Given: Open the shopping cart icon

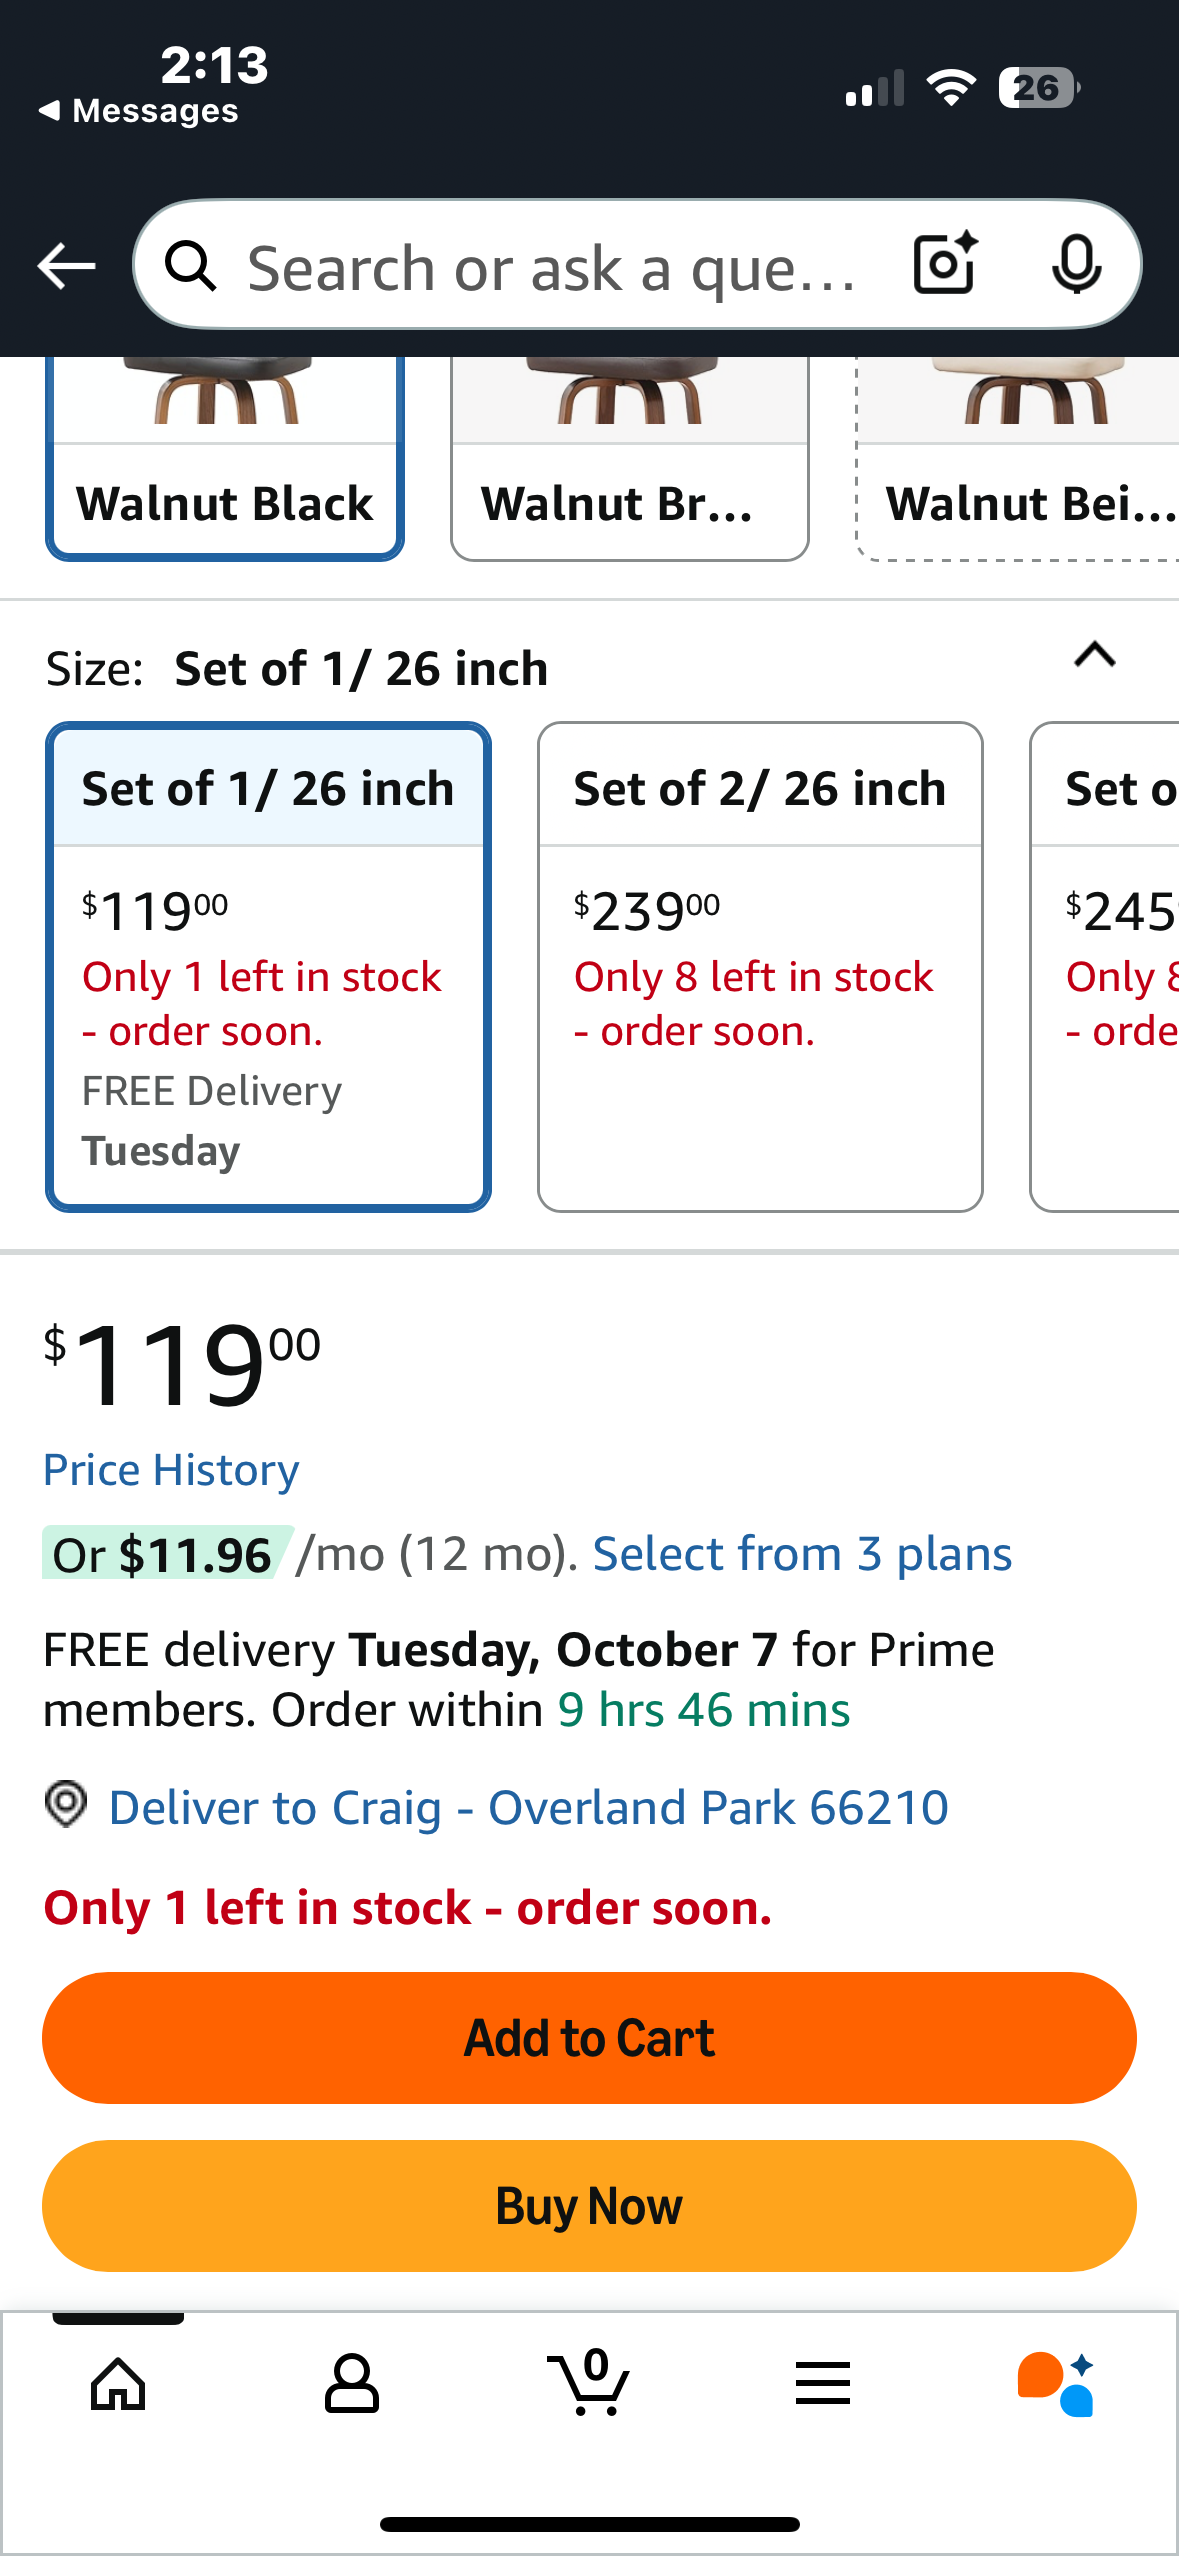Looking at the screenshot, I should pos(589,2384).
